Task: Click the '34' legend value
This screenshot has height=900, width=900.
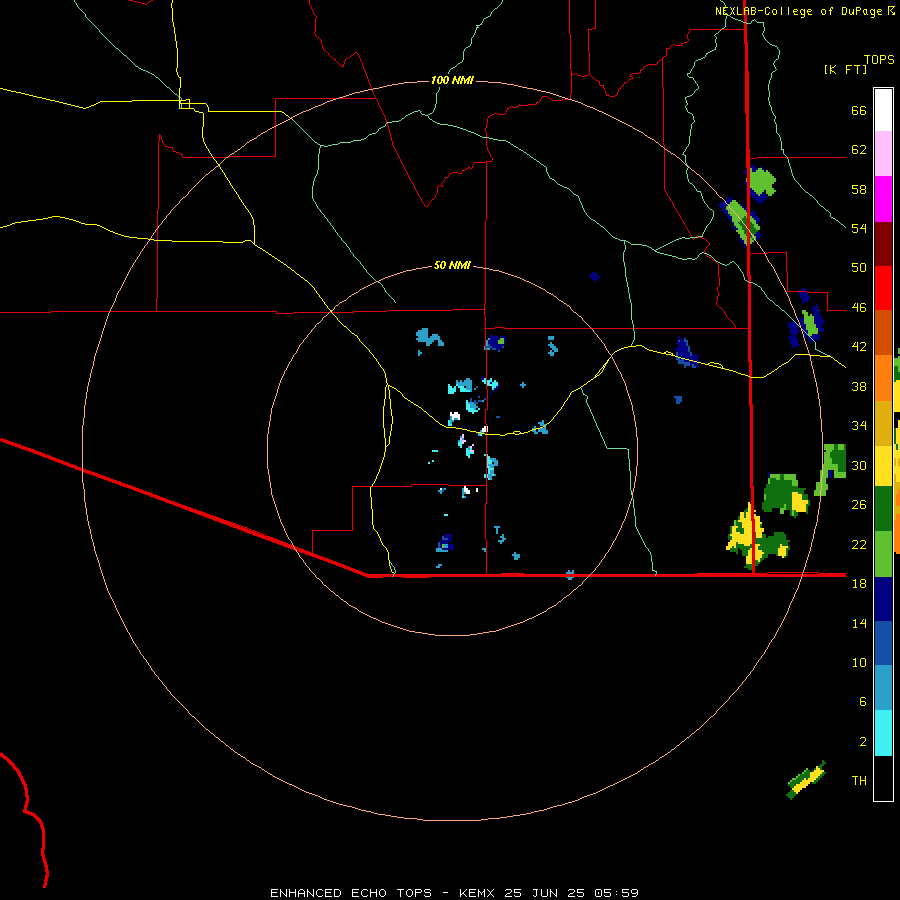Action: (x=859, y=426)
